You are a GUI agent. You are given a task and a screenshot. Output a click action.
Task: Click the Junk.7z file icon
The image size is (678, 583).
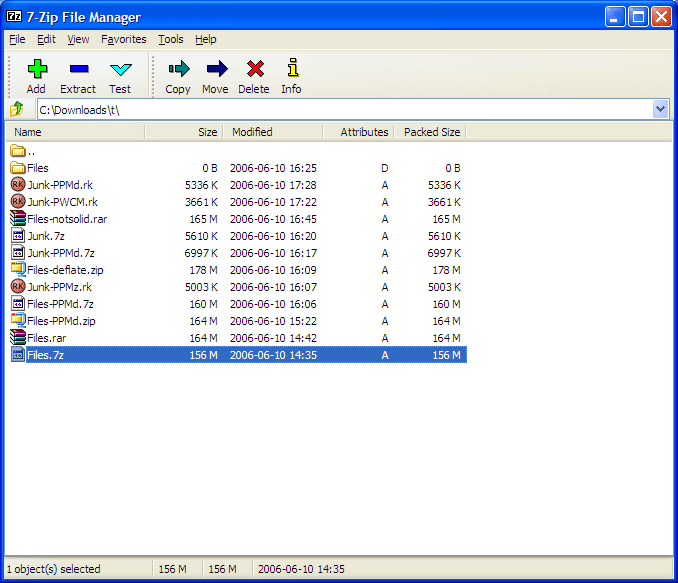(x=18, y=236)
